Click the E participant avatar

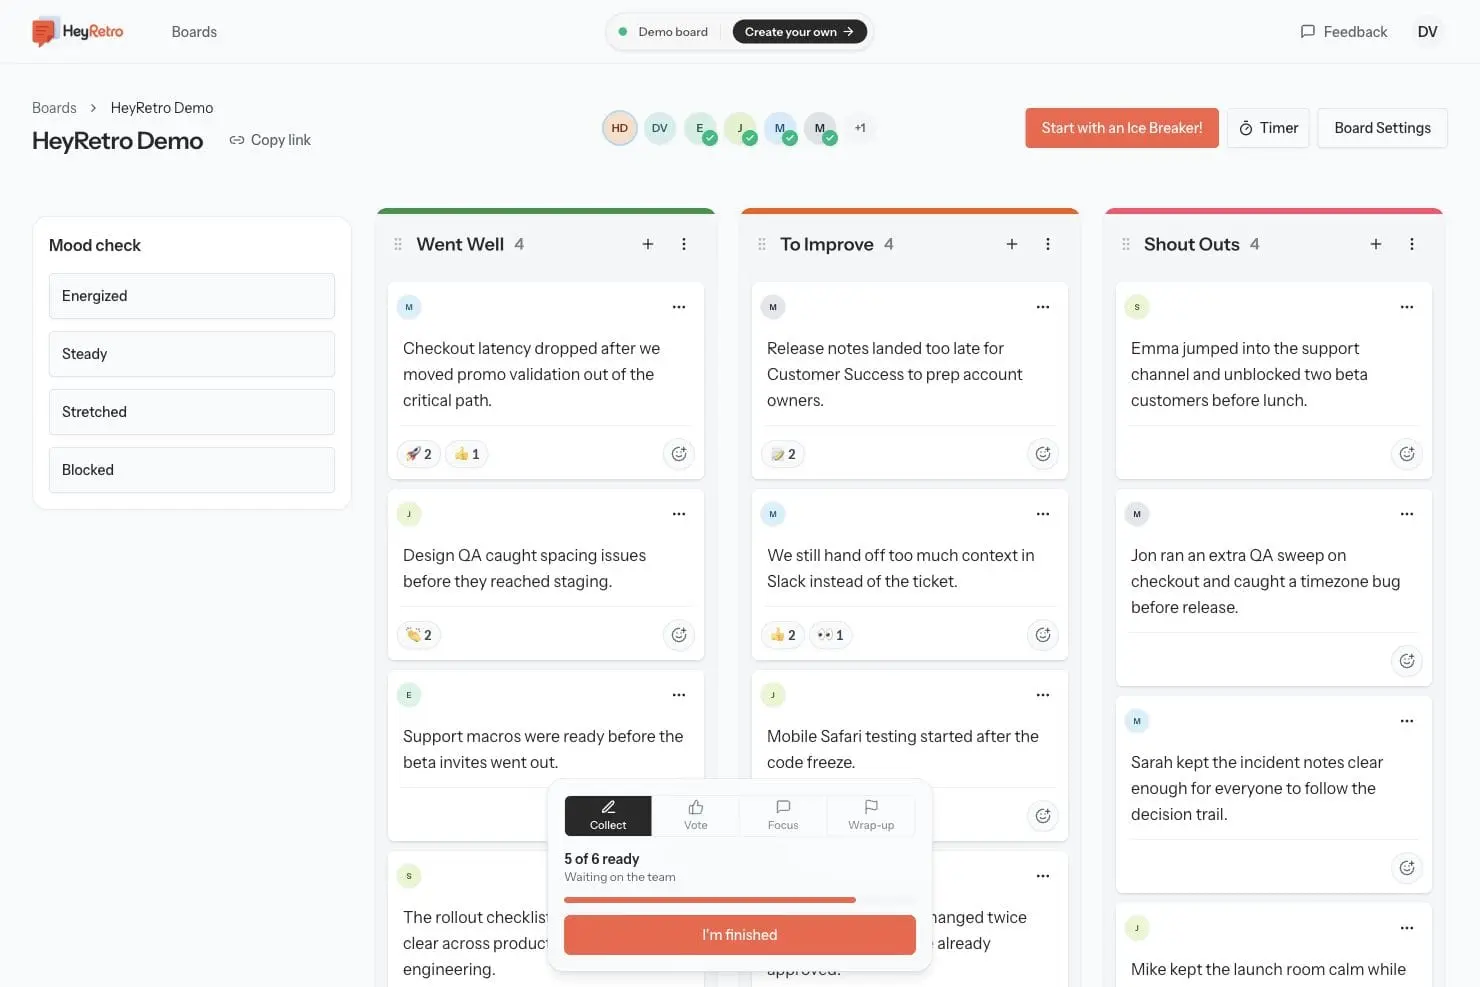(x=700, y=128)
